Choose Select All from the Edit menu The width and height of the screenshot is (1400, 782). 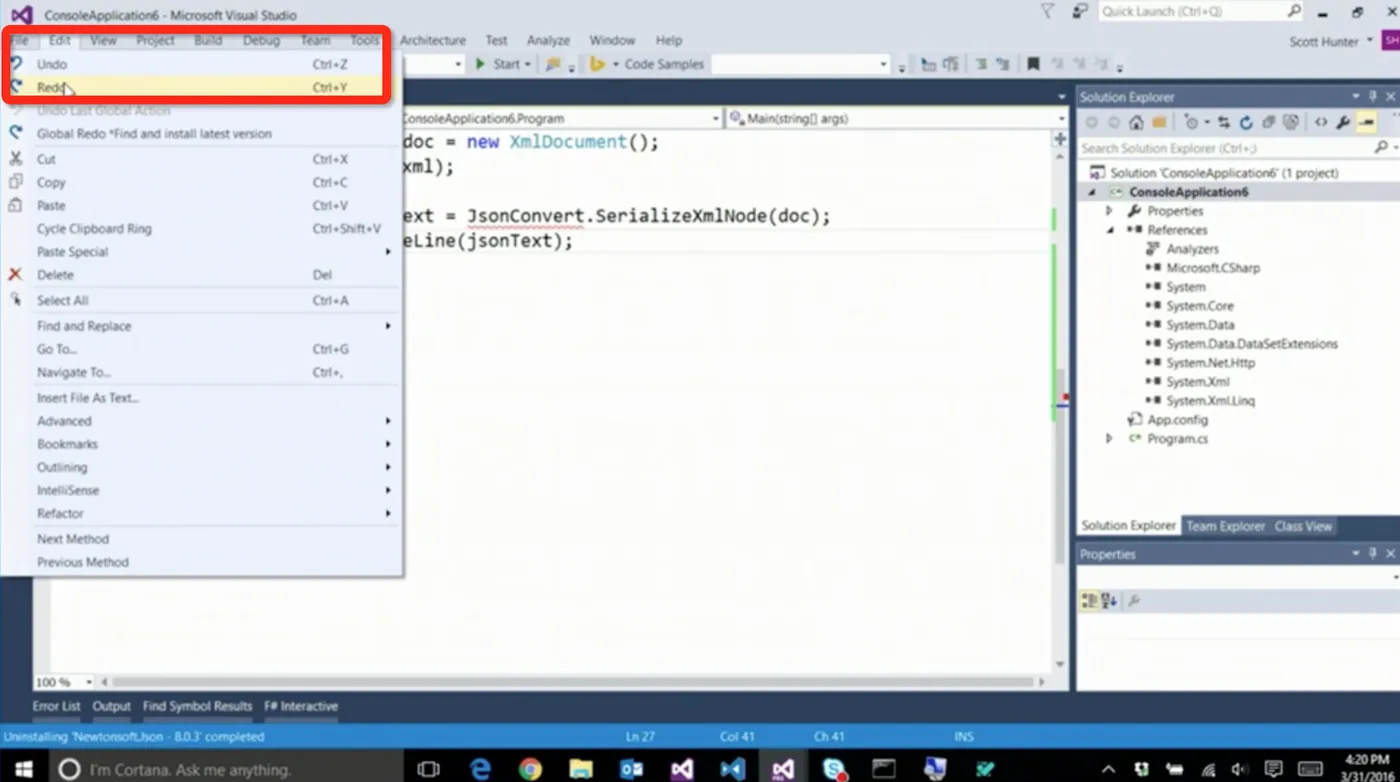point(201,300)
